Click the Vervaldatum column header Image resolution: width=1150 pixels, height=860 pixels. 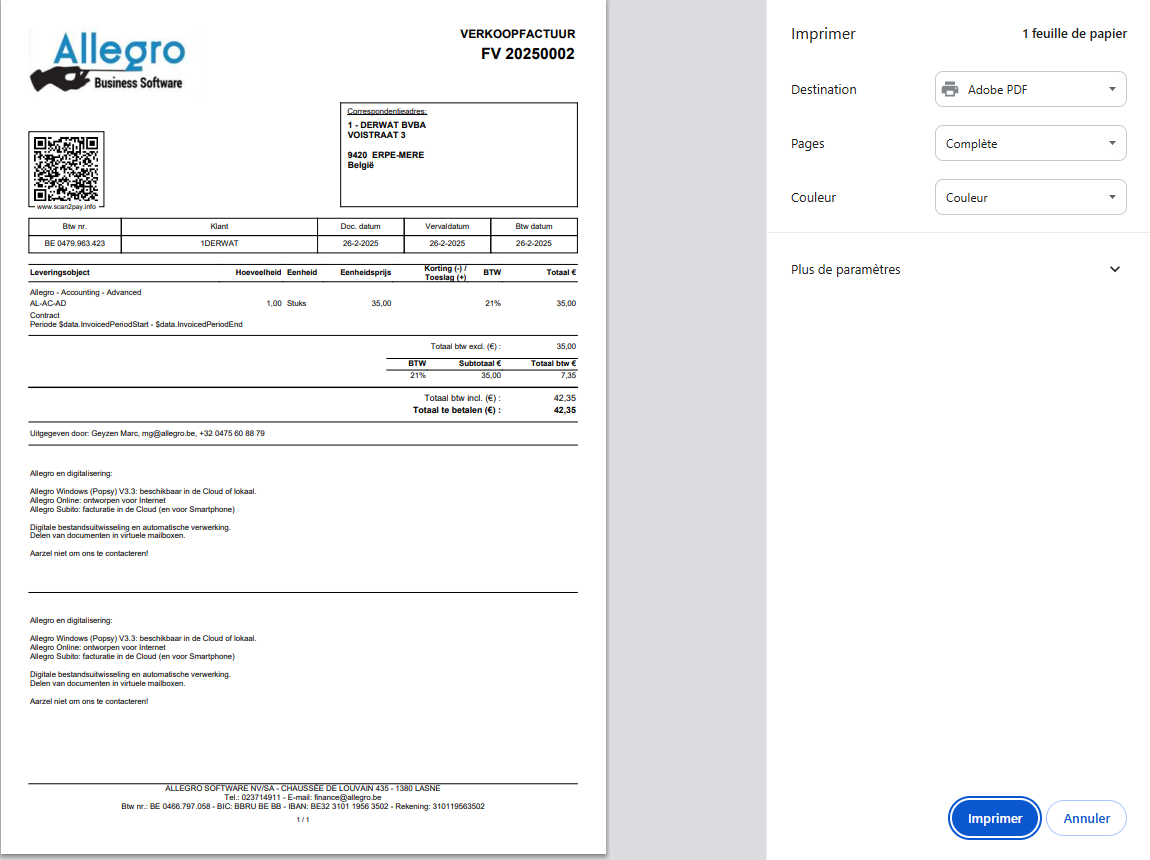point(447,227)
